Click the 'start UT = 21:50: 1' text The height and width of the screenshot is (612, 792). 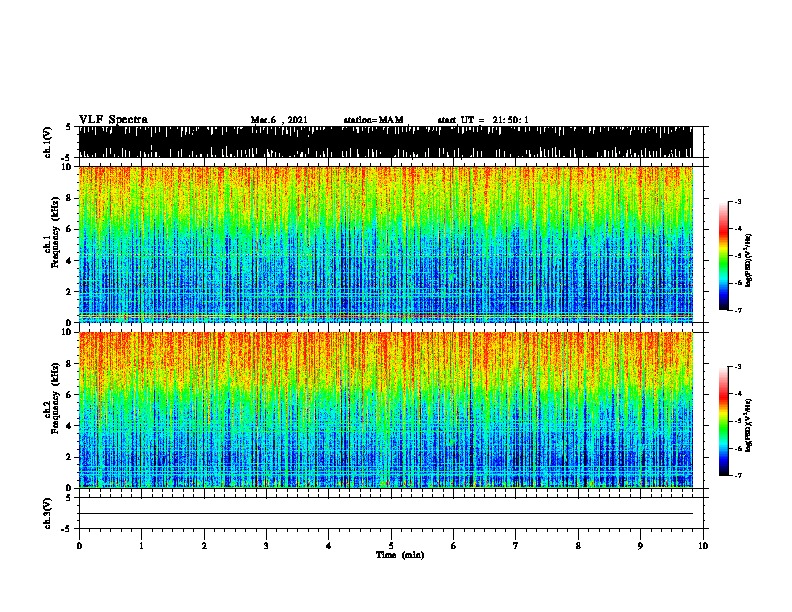(x=483, y=120)
